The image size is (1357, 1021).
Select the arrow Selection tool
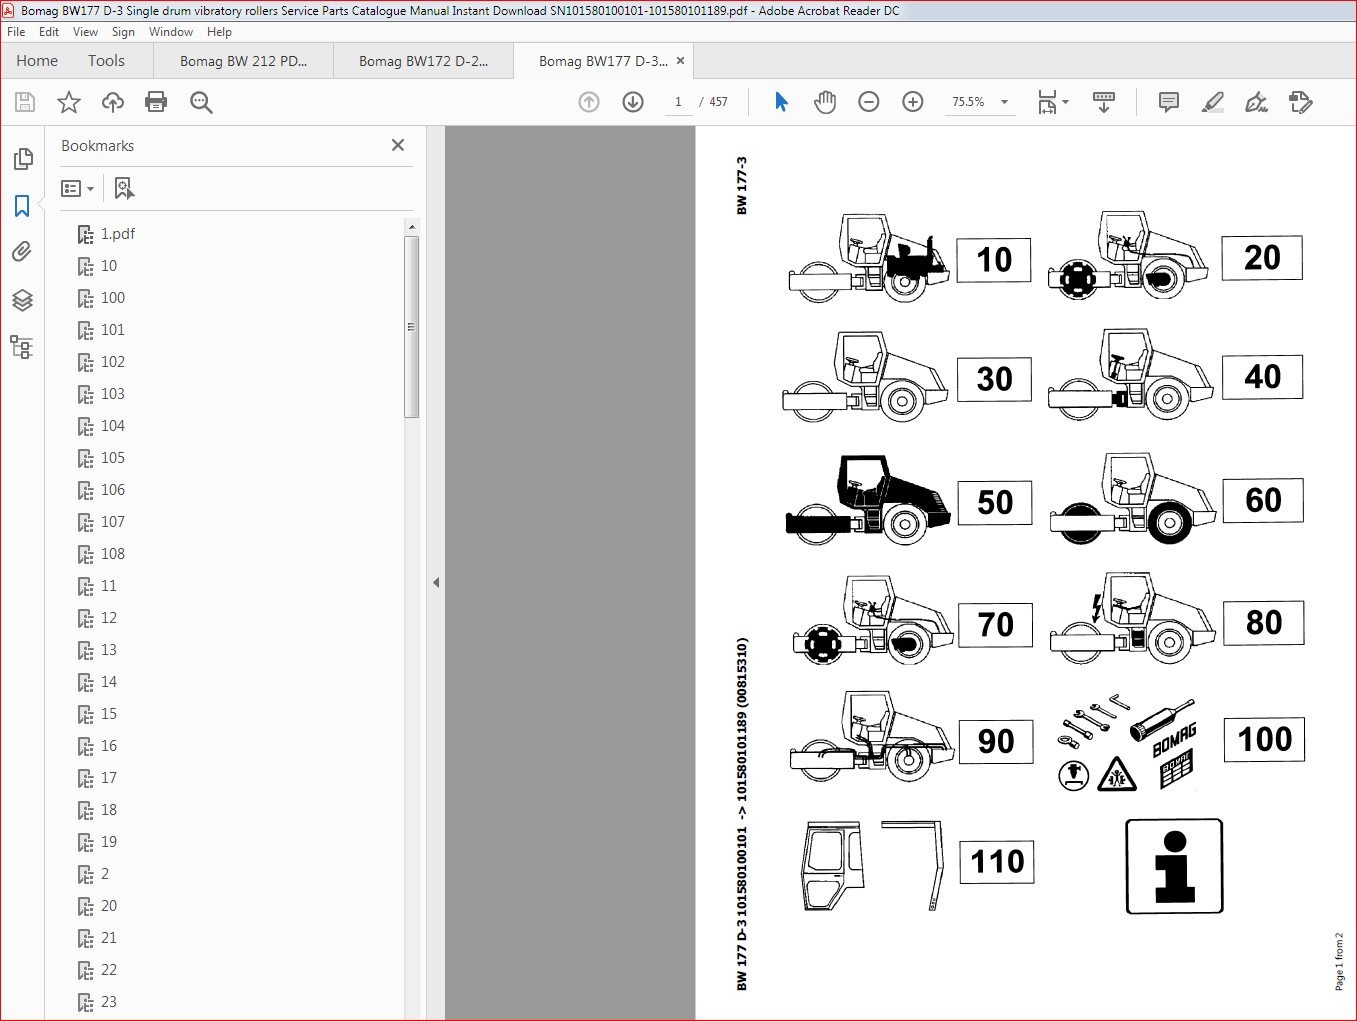click(781, 102)
